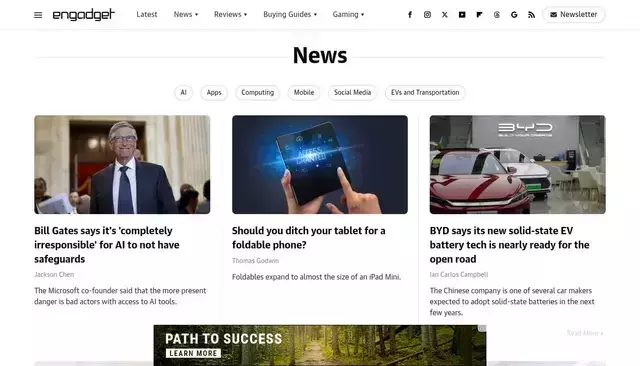This screenshot has height=366, width=640.
Task: Filter news by EVs and Transportation tag
Action: pos(425,93)
